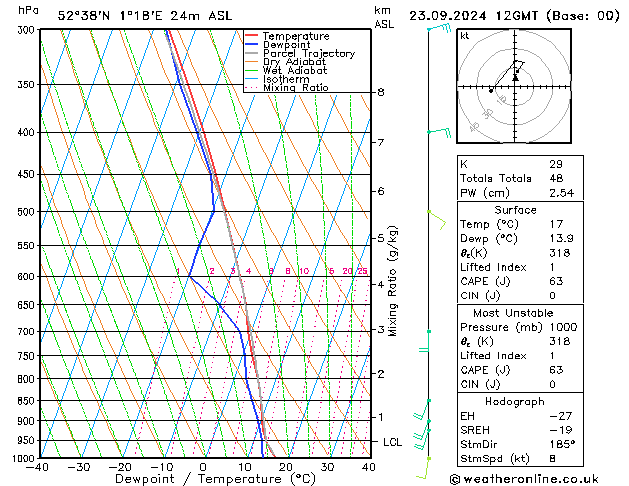Click the surface Temp (°C) value 17

coord(556,224)
